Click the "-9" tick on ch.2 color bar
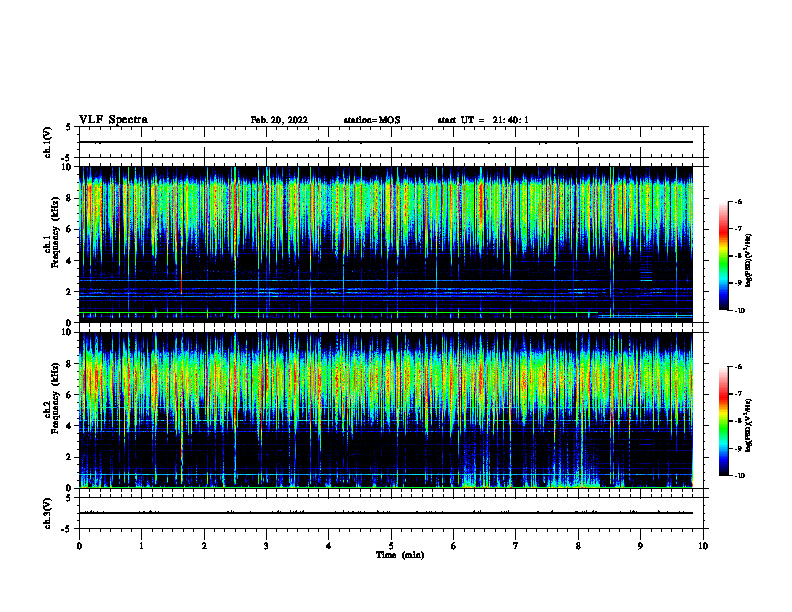This screenshot has width=792, height=612. pyautogui.click(x=738, y=448)
